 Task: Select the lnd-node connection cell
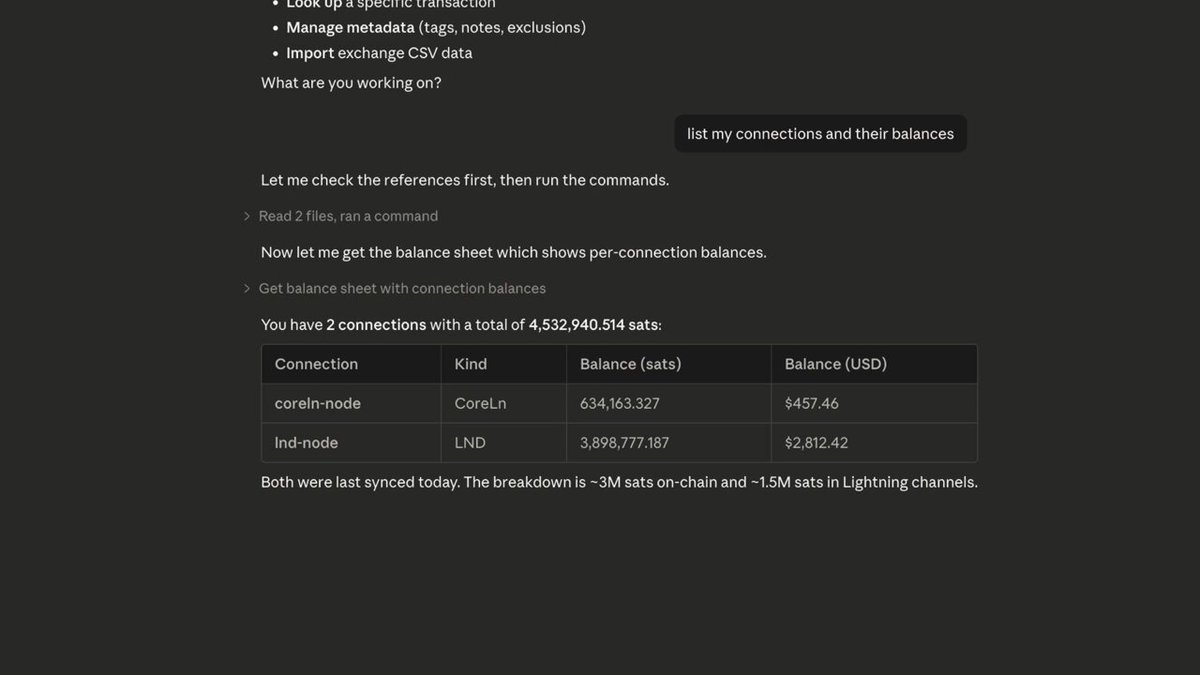[351, 442]
